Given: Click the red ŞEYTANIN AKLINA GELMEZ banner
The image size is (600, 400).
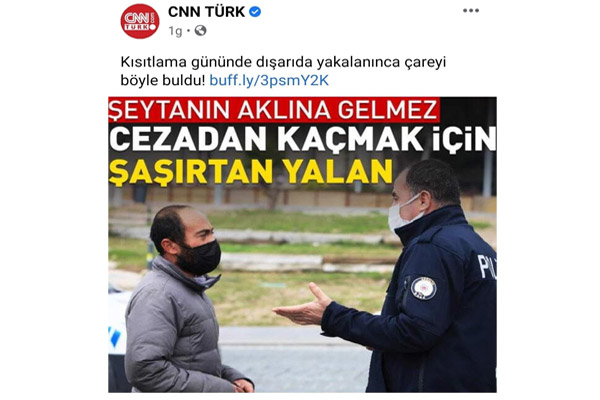Looking at the screenshot, I should pyautogui.click(x=274, y=110).
